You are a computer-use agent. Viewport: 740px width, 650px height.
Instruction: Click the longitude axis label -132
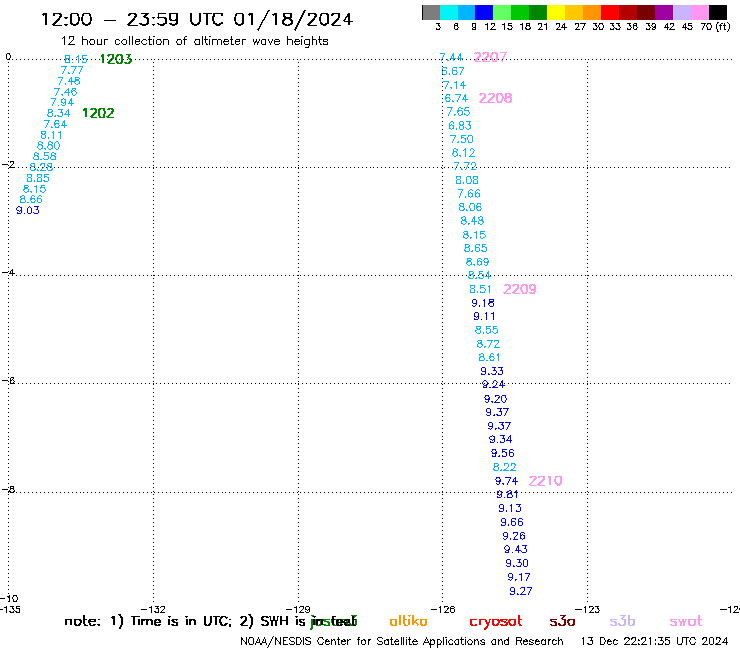pos(153,609)
